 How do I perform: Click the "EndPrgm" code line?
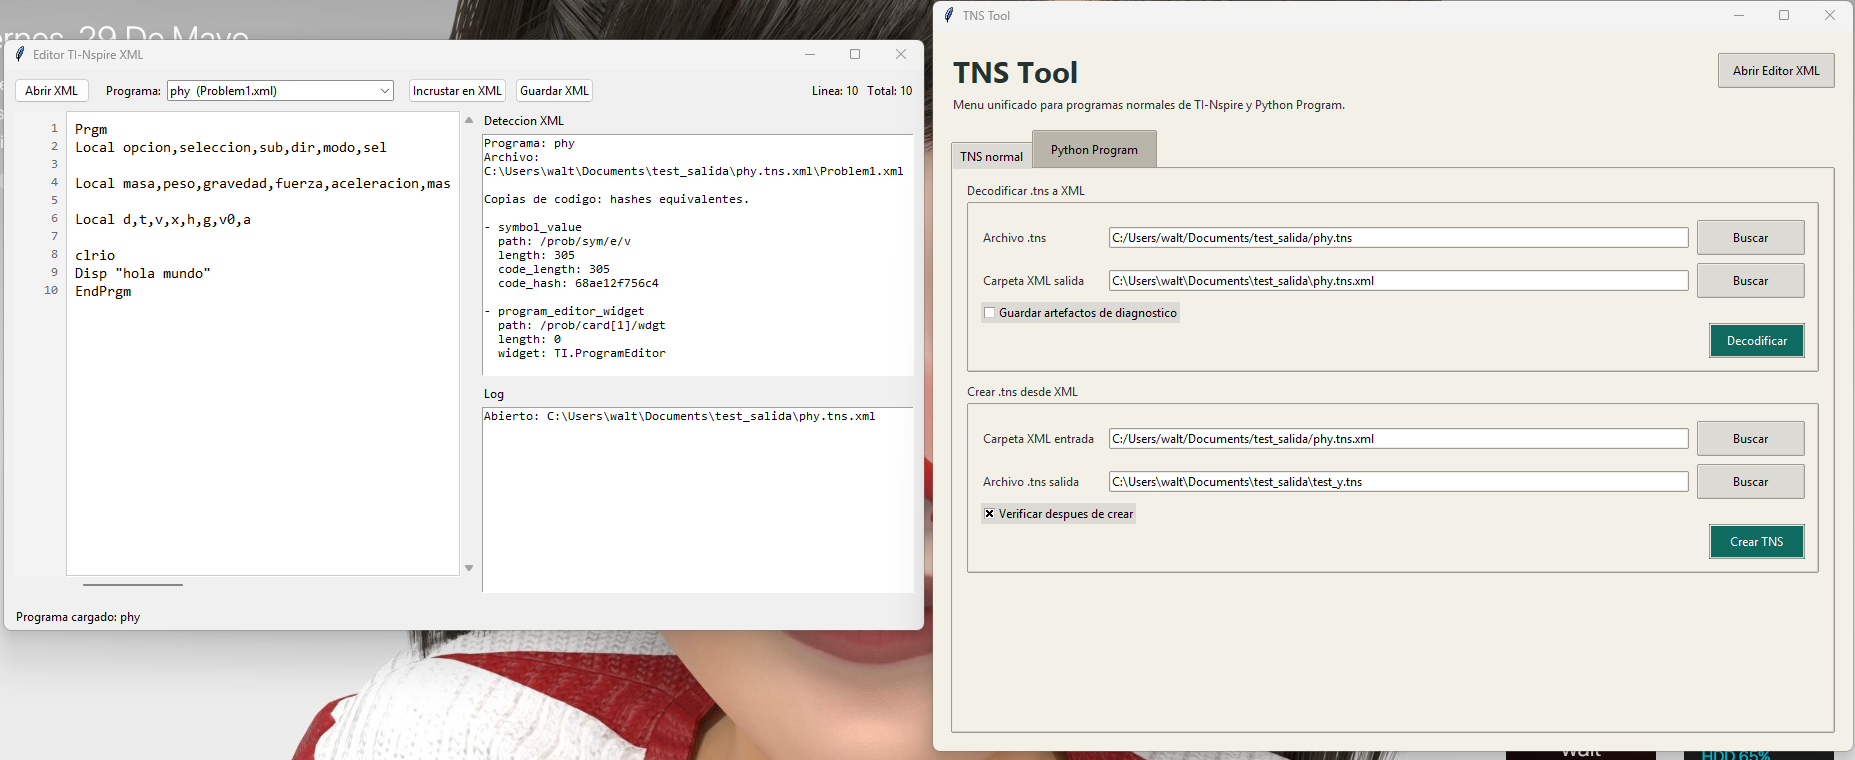(x=103, y=291)
